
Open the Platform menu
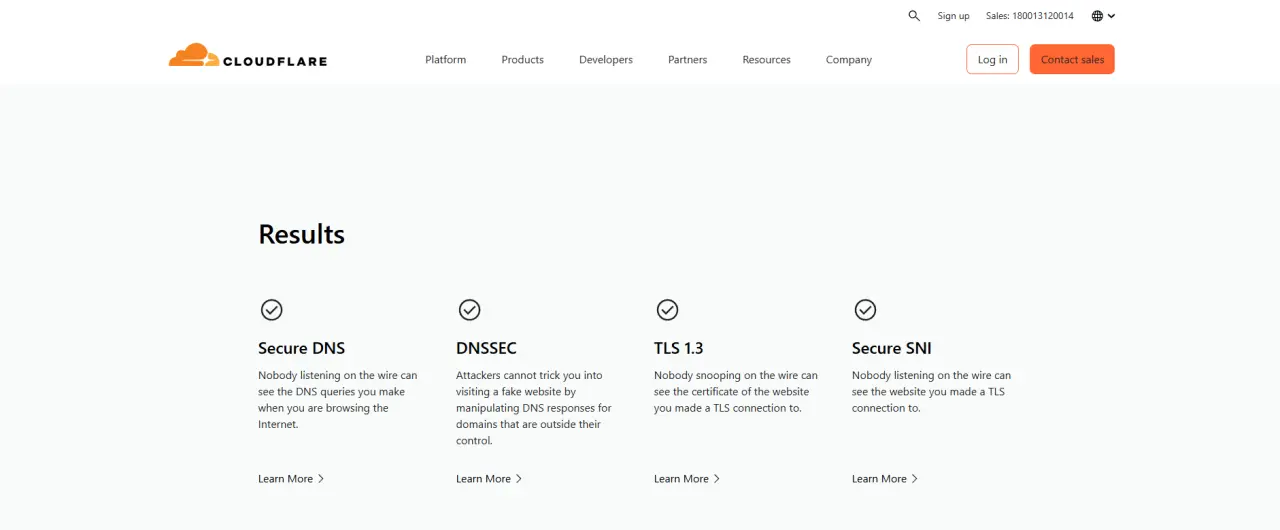445,60
